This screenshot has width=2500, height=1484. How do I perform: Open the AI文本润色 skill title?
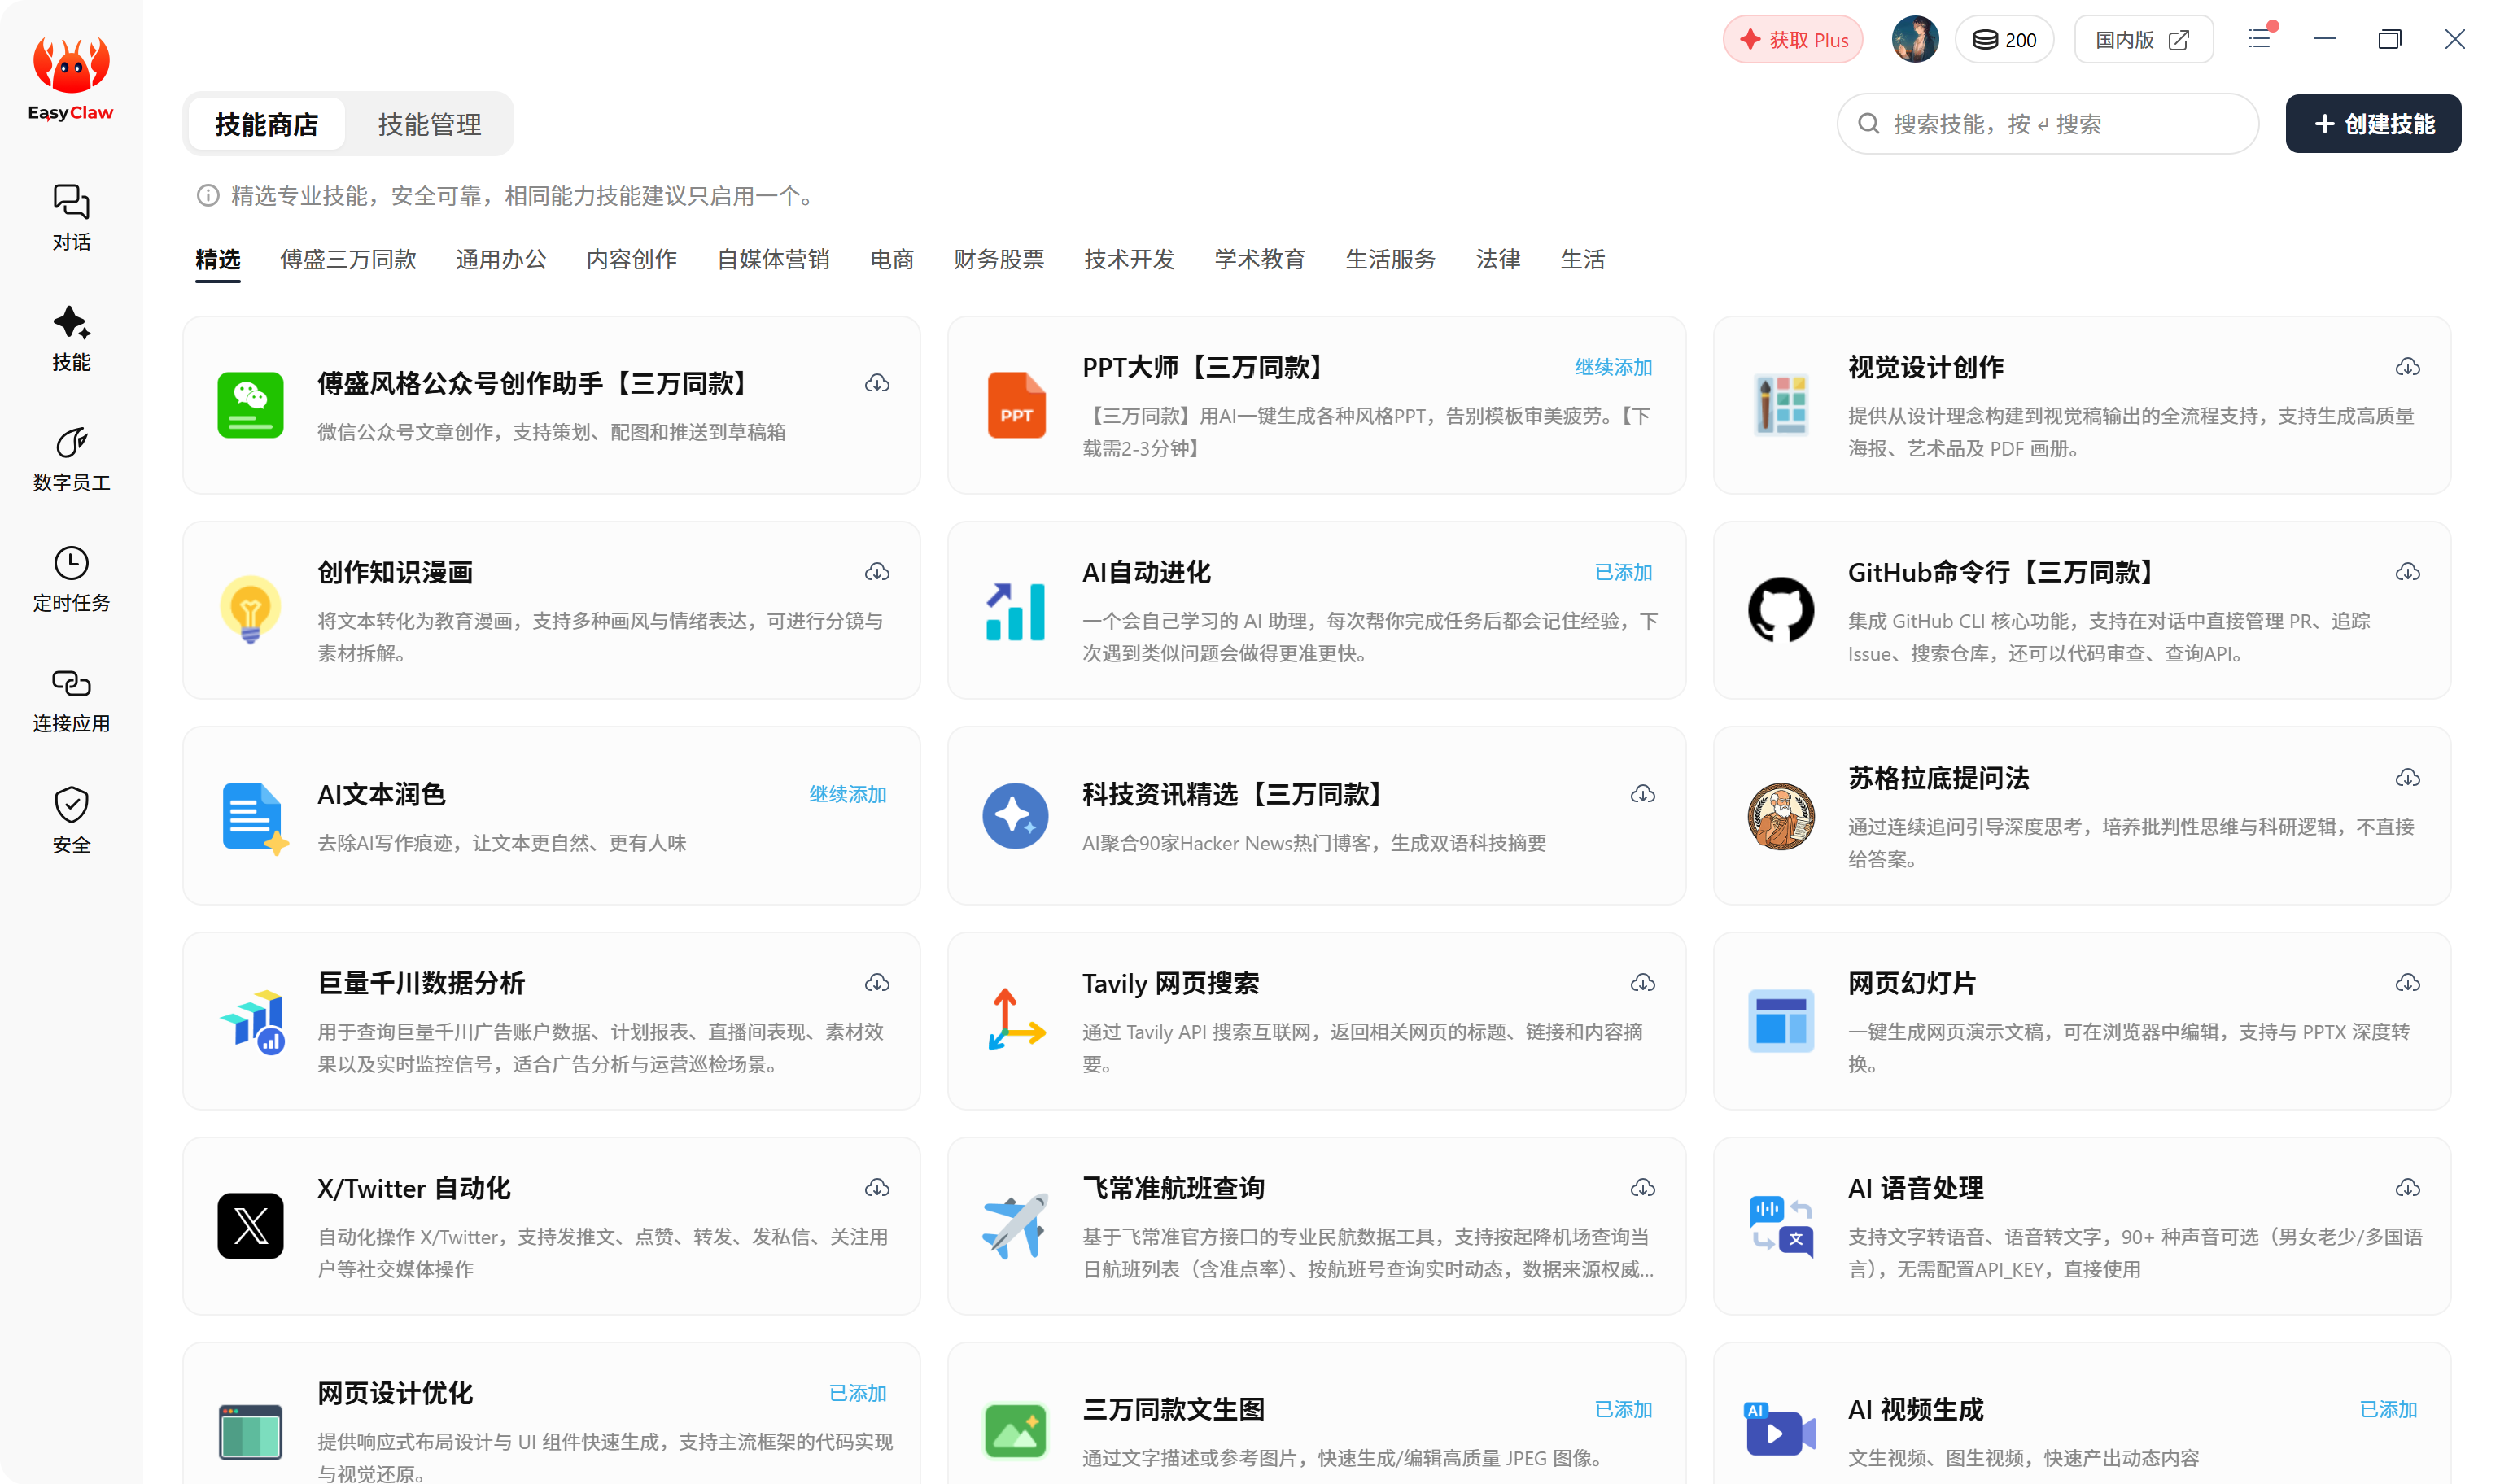coord(381,794)
